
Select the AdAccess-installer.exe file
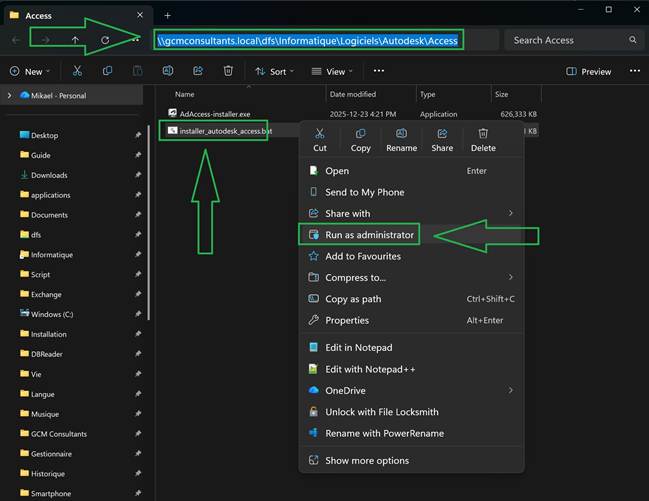point(215,114)
